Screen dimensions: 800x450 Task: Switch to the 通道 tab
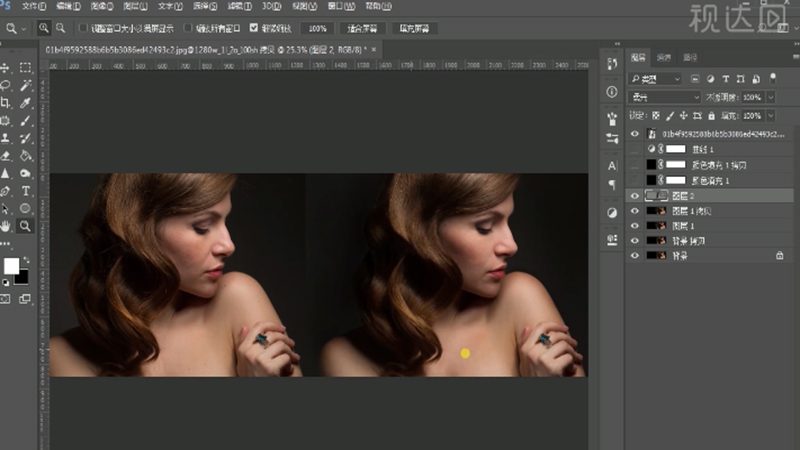click(664, 57)
